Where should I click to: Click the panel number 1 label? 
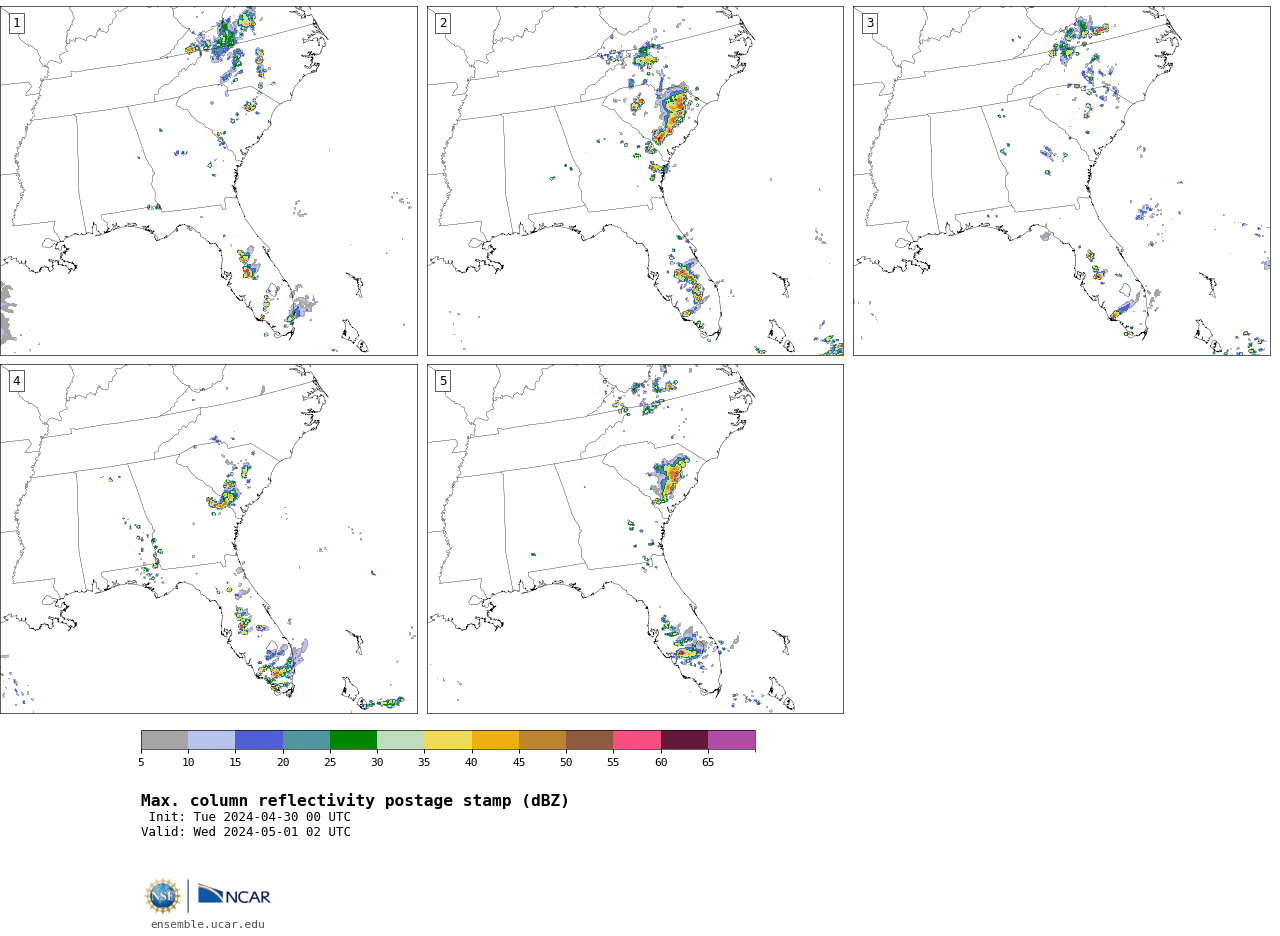[x=16, y=23]
